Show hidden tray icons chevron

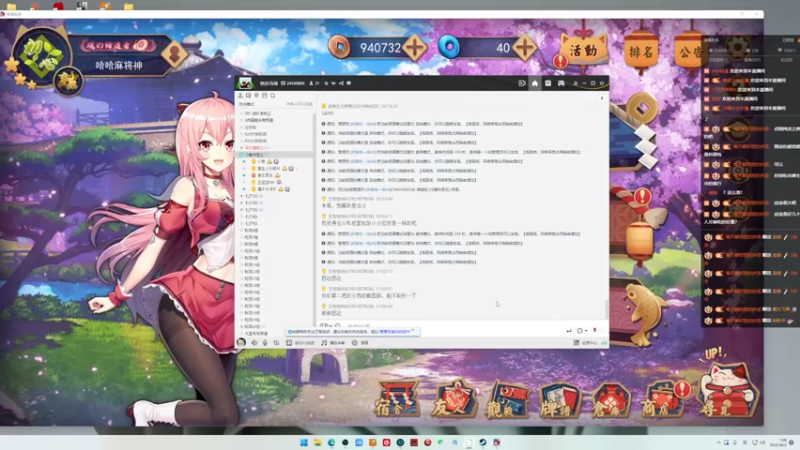point(718,442)
